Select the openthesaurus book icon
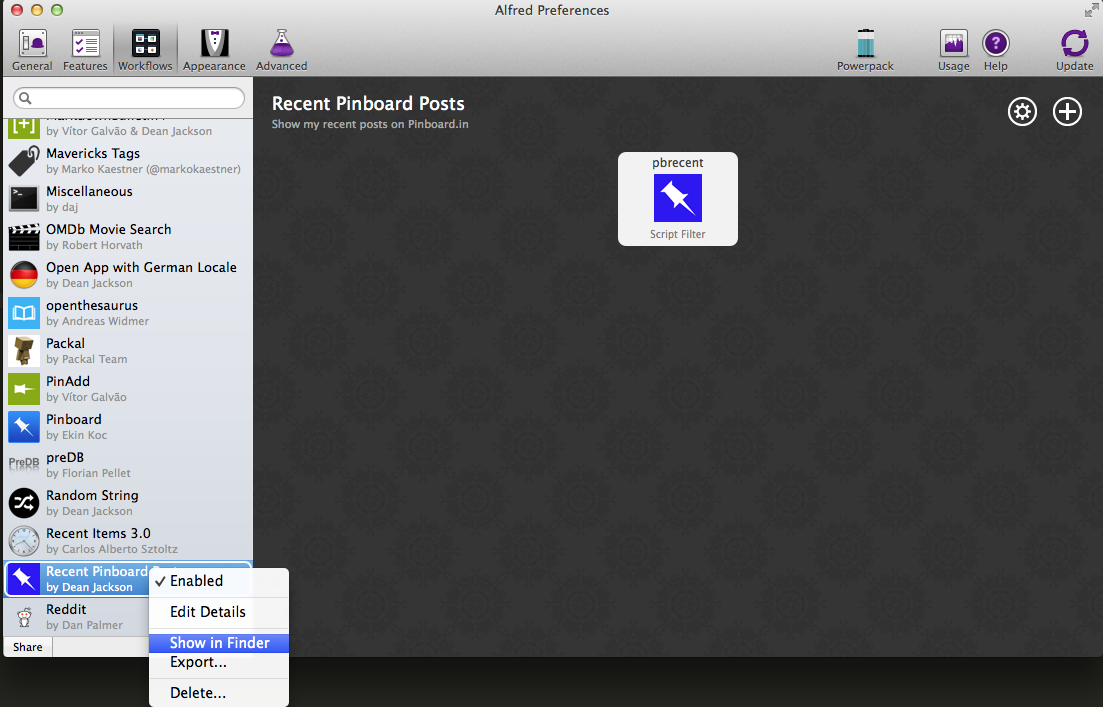 [x=24, y=313]
